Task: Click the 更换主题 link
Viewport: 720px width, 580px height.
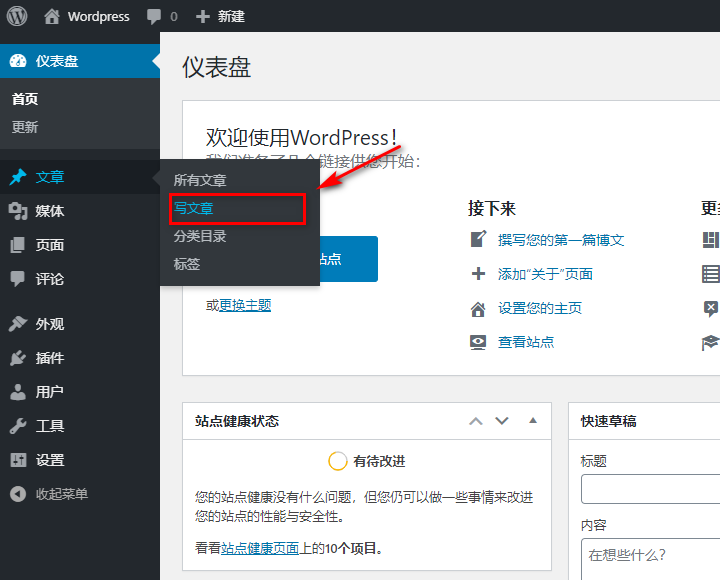Action: (245, 305)
